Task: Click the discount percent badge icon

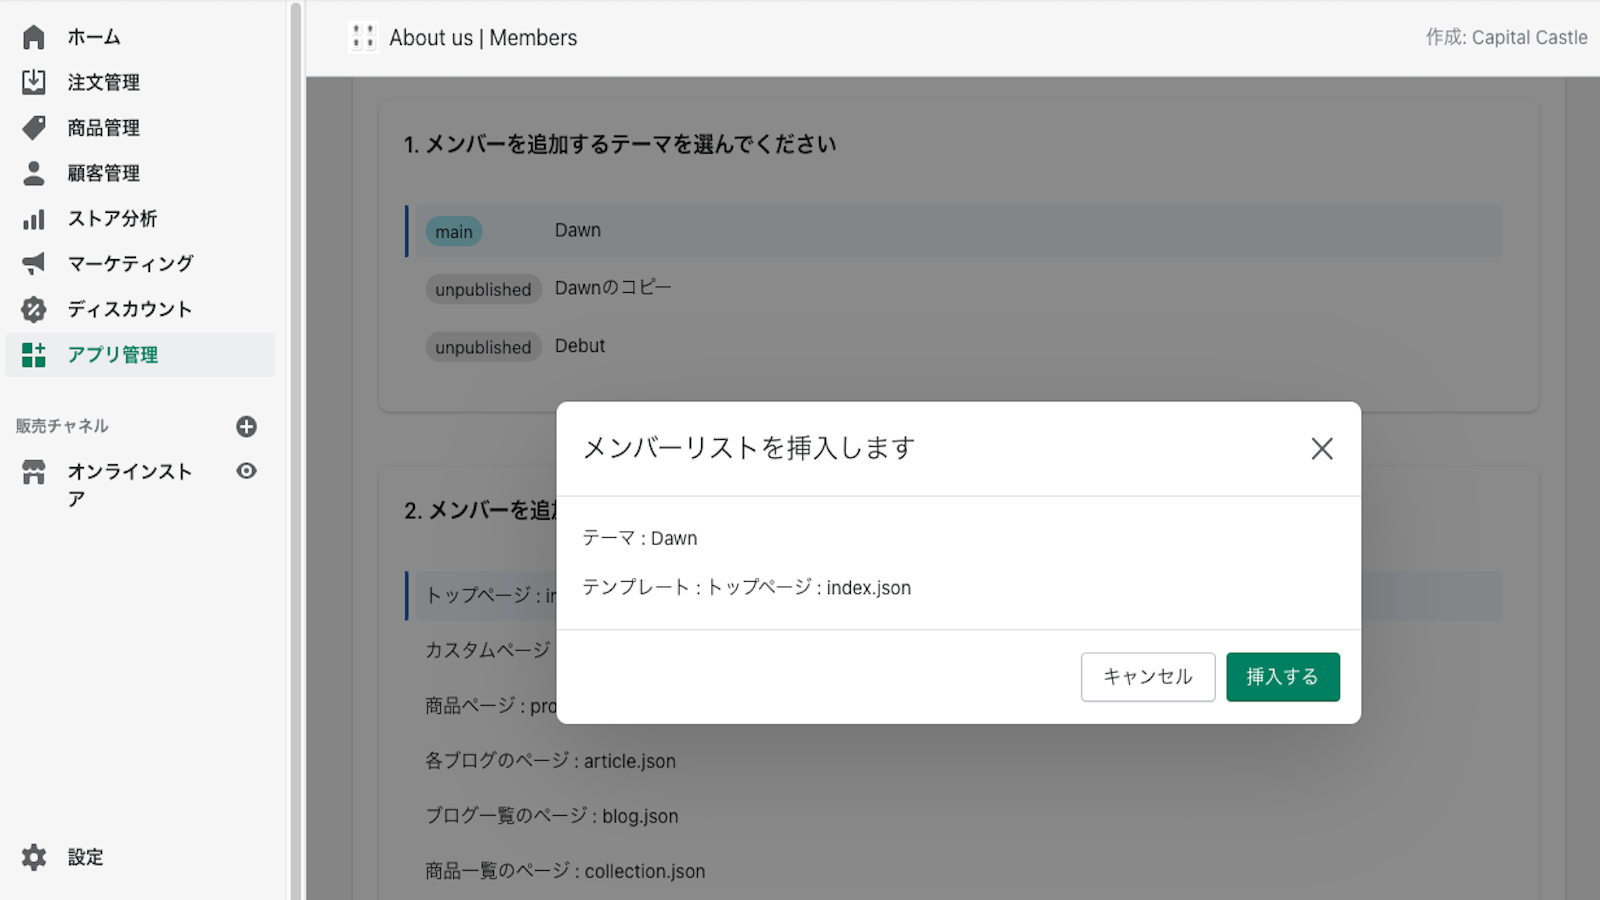Action: click(34, 309)
